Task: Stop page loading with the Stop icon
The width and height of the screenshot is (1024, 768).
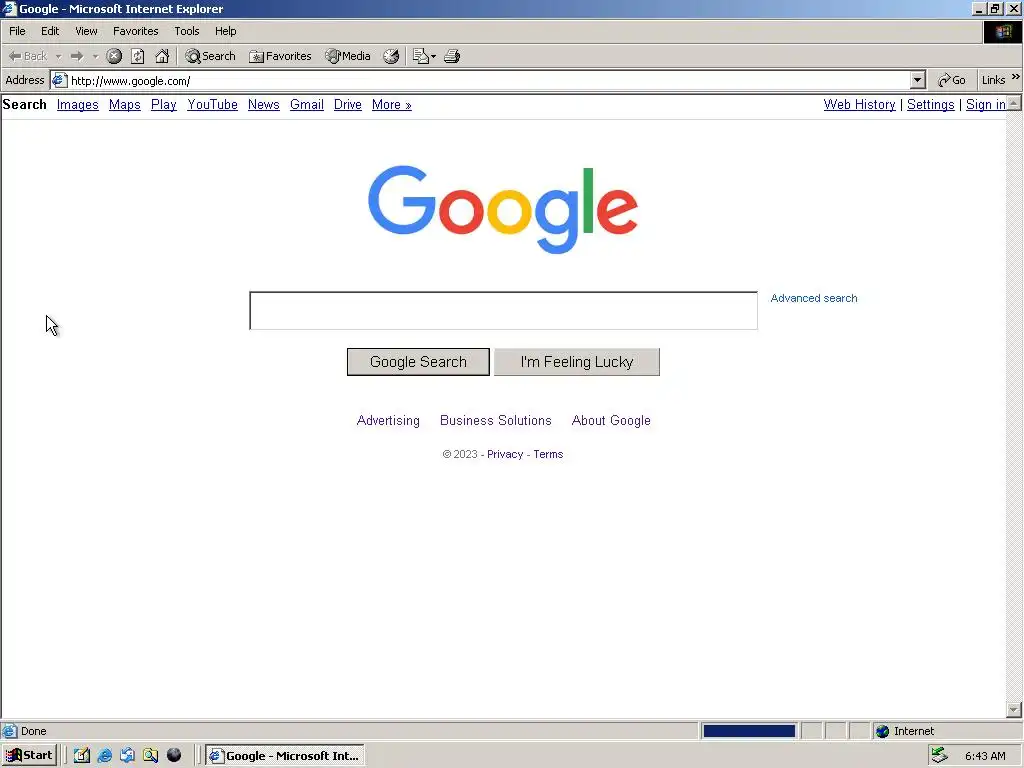Action: pos(114,56)
